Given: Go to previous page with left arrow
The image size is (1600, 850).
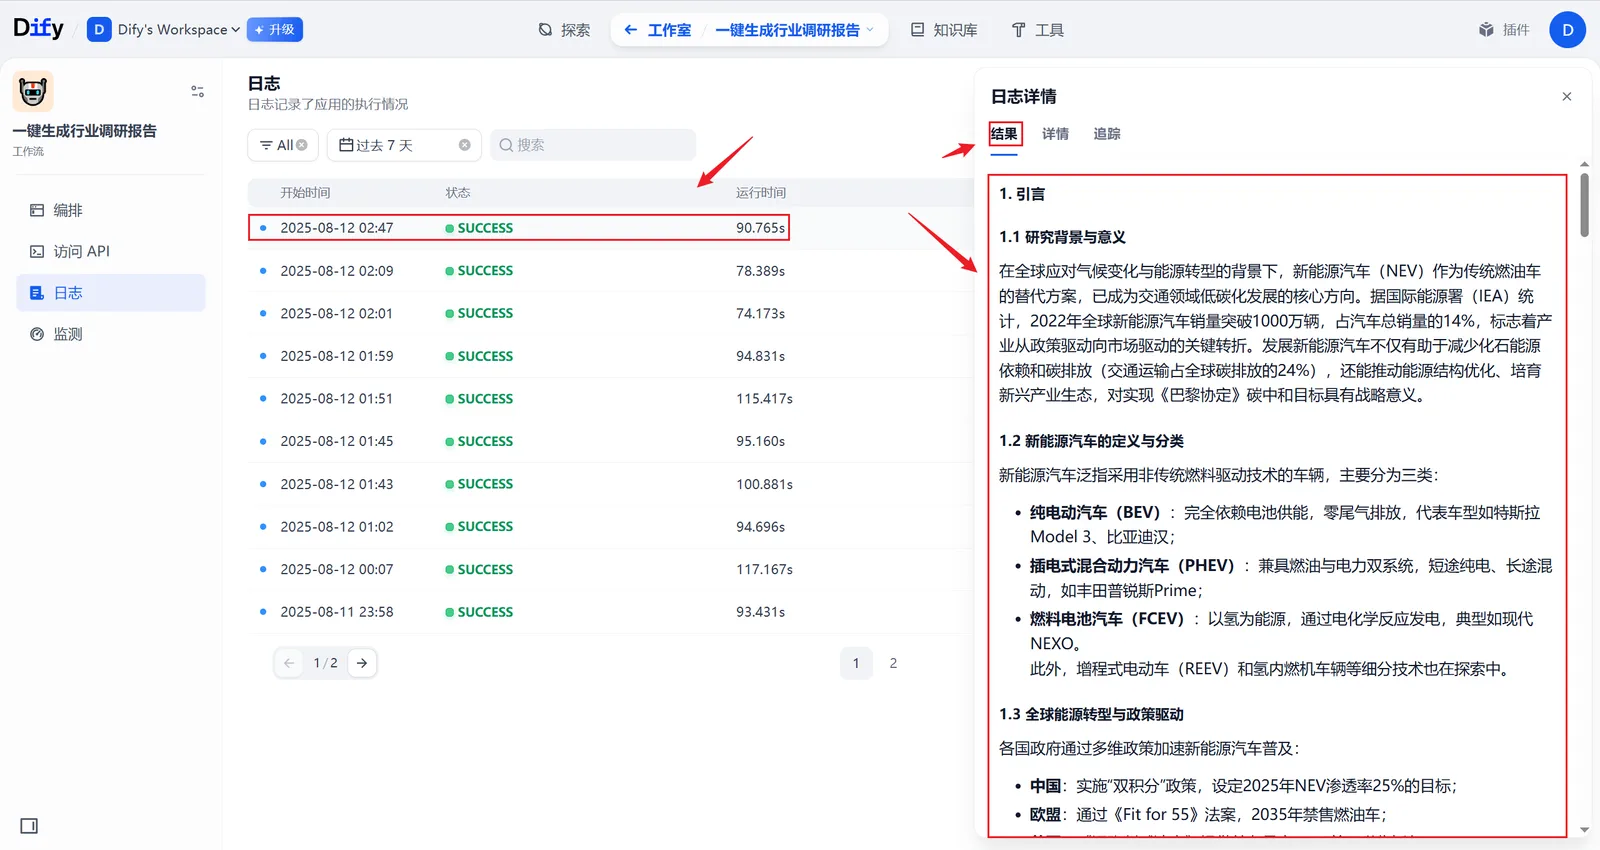Looking at the screenshot, I should point(289,663).
